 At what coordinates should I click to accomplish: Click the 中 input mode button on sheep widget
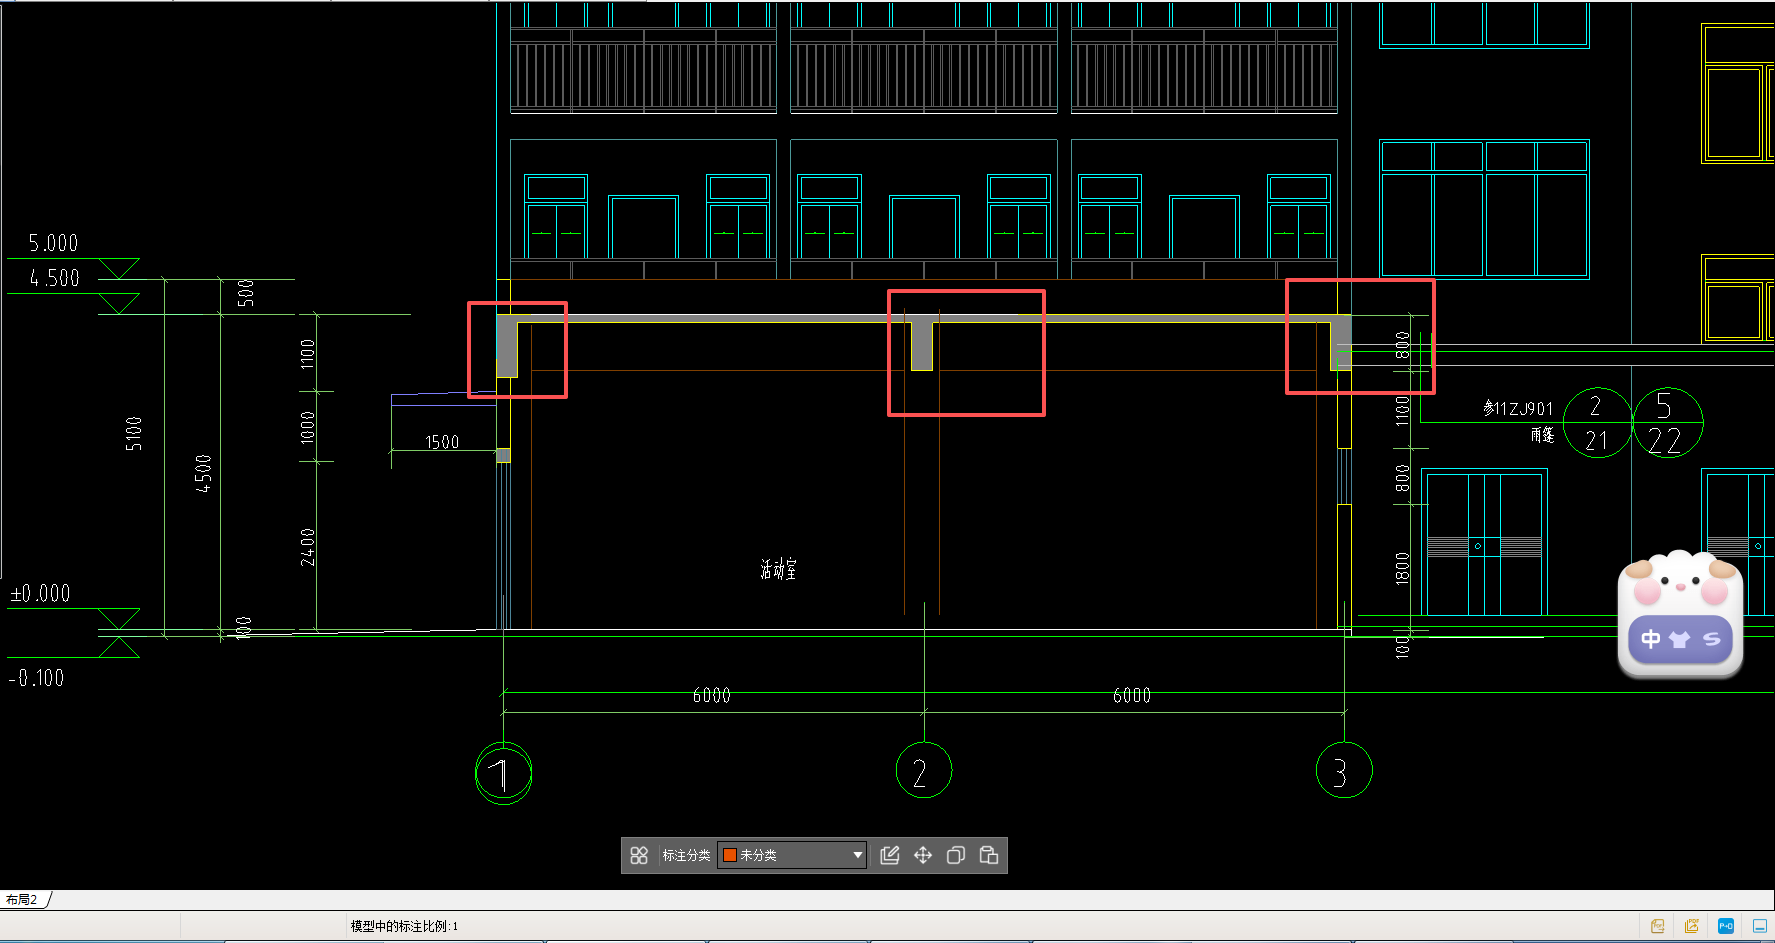[1651, 639]
